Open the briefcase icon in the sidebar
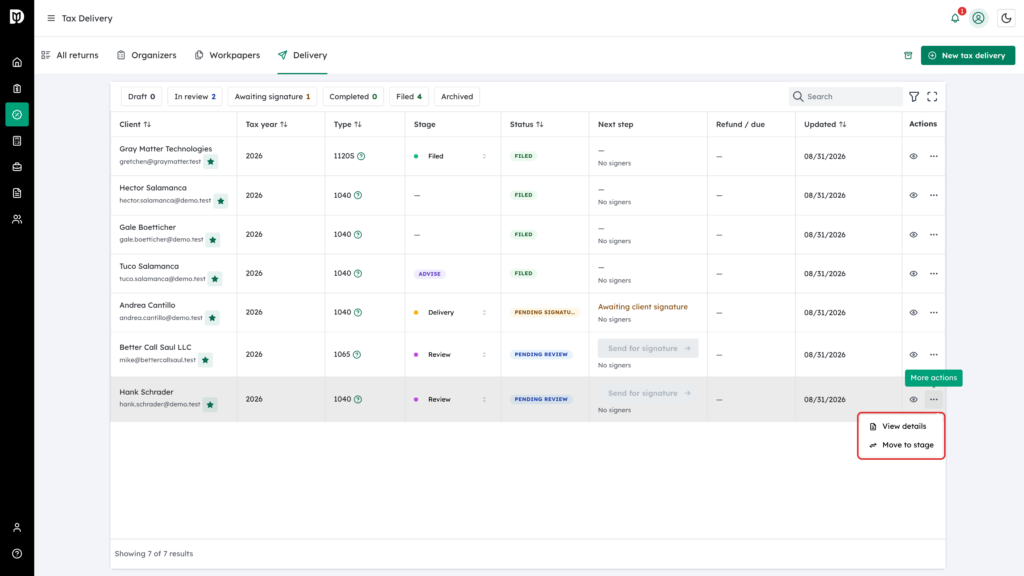 [x=17, y=167]
